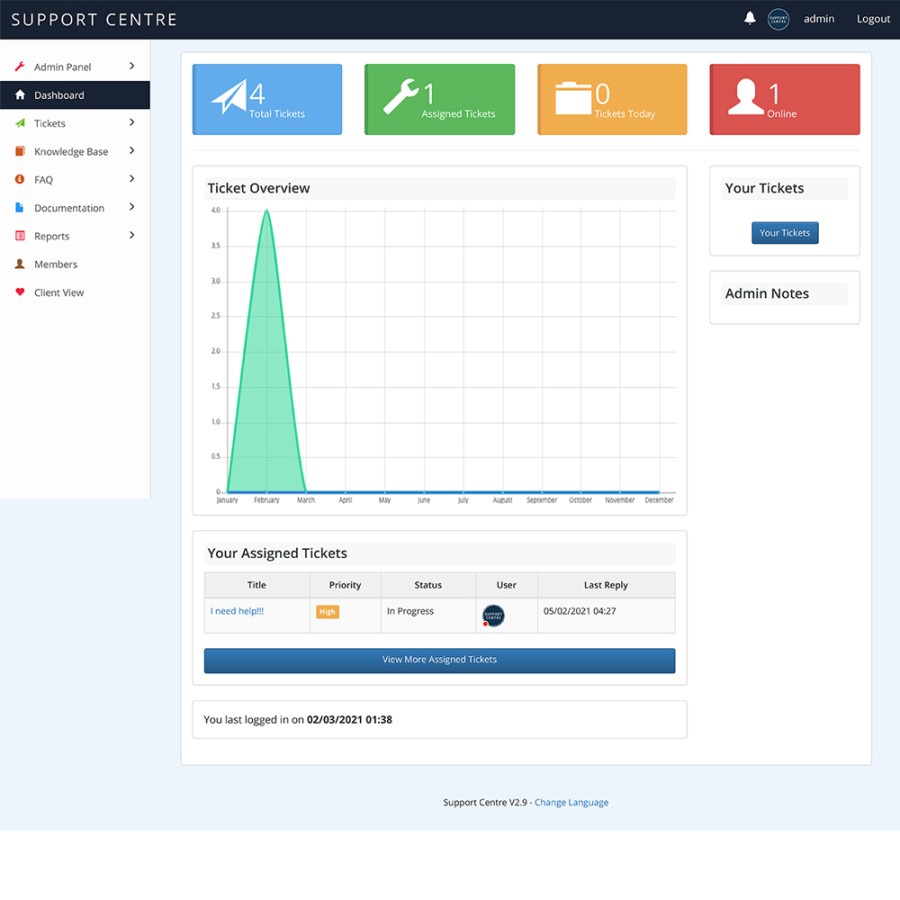This screenshot has width=900, height=900.
Task: Click the notification bell icon
Action: (750, 18)
